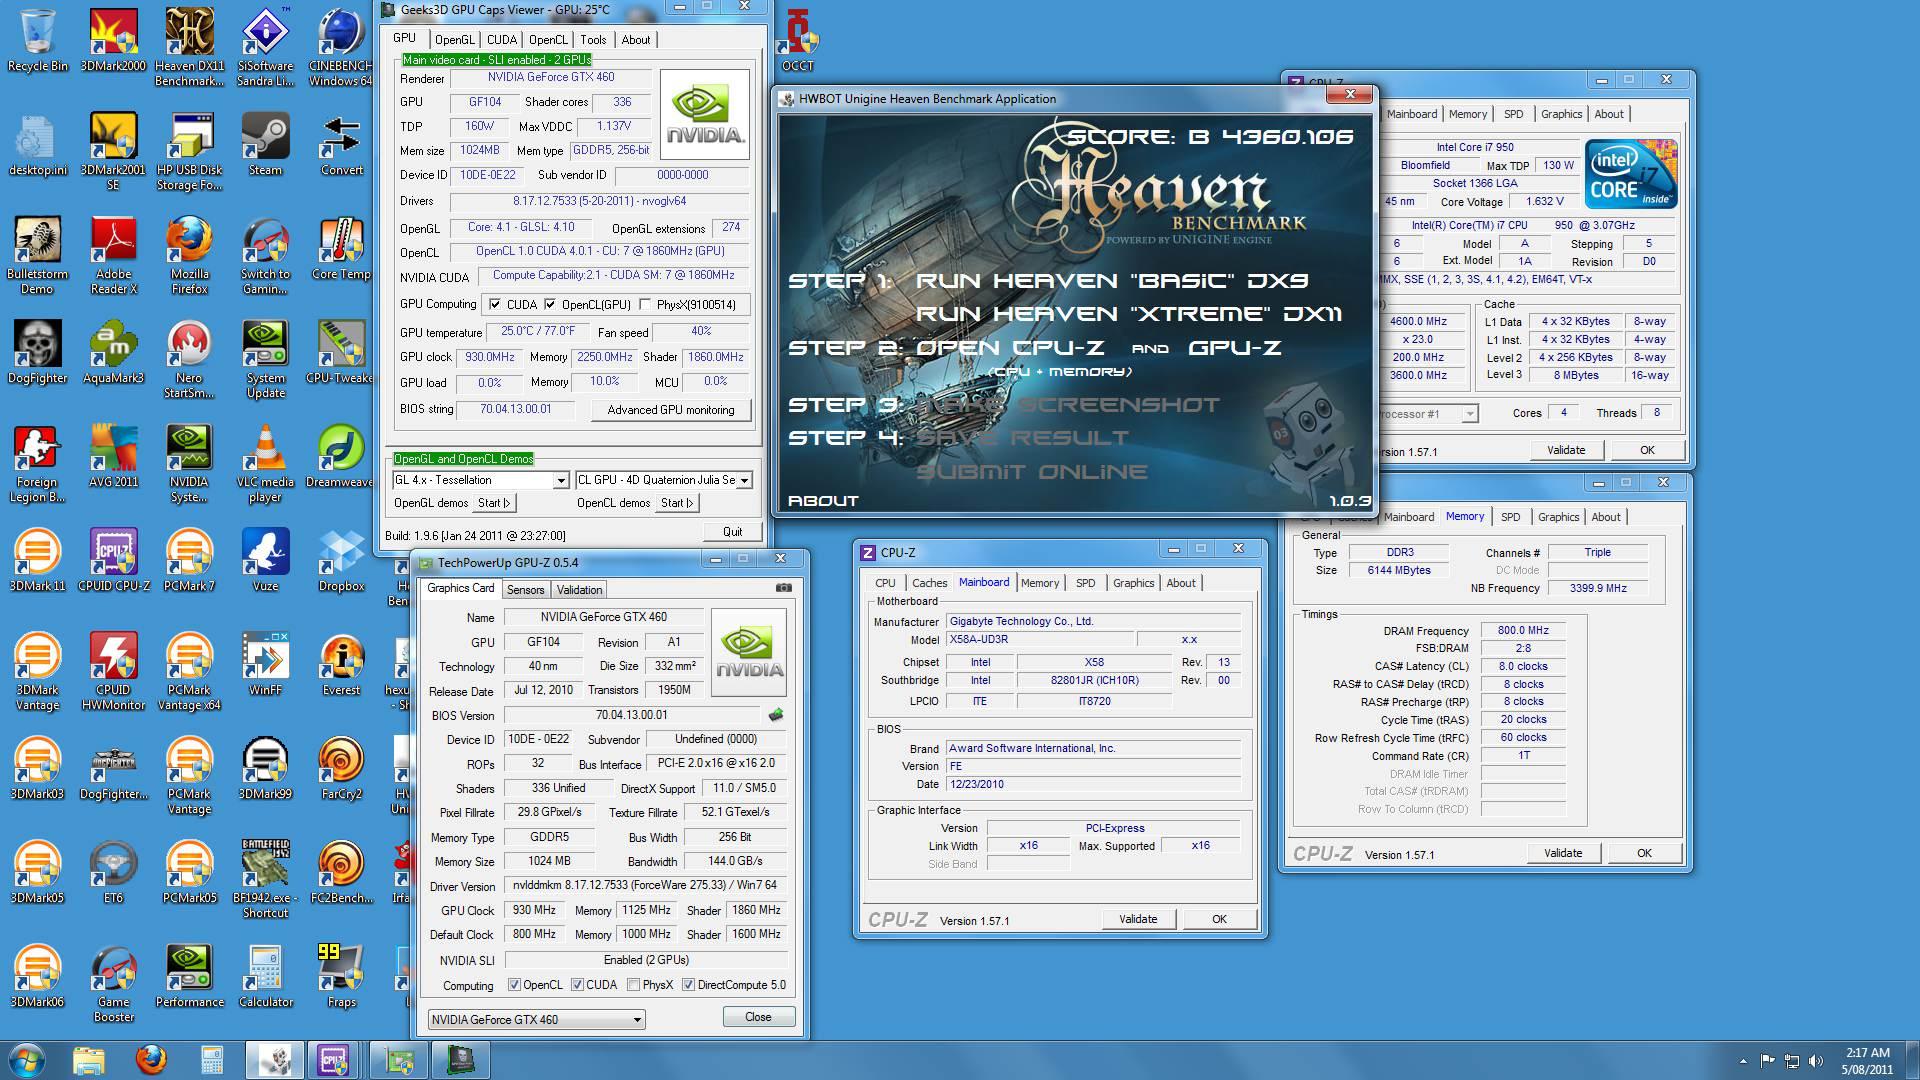Toggle DirectCompute 5.0 checkbox in GPU-Z
1920x1080 pixels.
pos(688,985)
